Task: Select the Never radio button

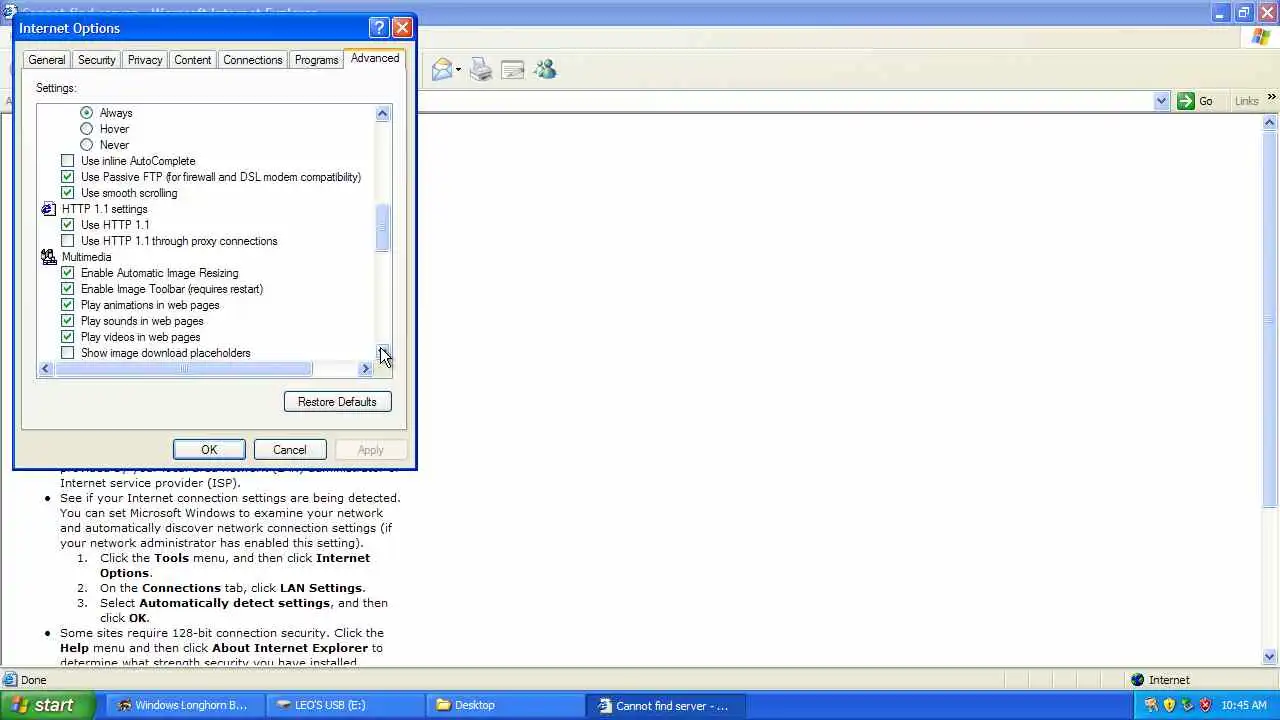Action: [x=87, y=145]
